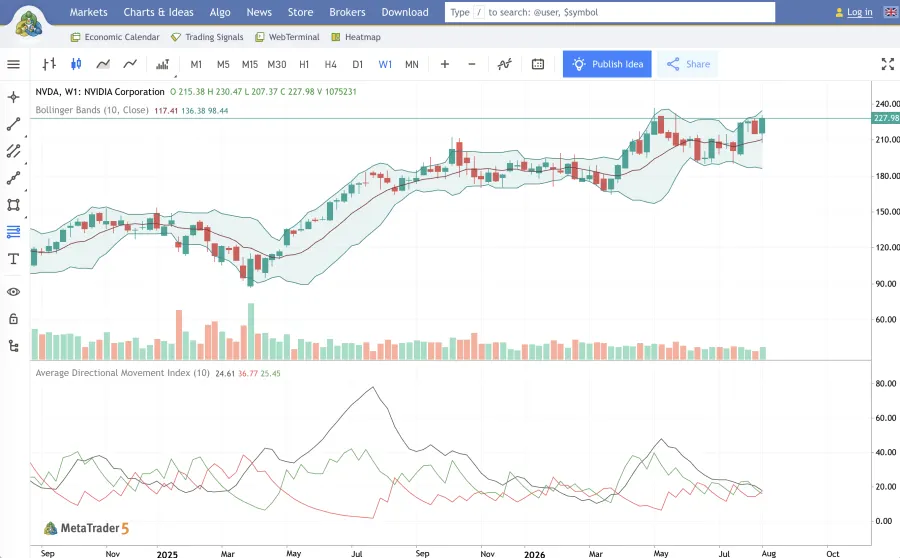Viewport: 900px width, 558px height.
Task: Click the Average Directional Movement Index label
Action: [122, 373]
